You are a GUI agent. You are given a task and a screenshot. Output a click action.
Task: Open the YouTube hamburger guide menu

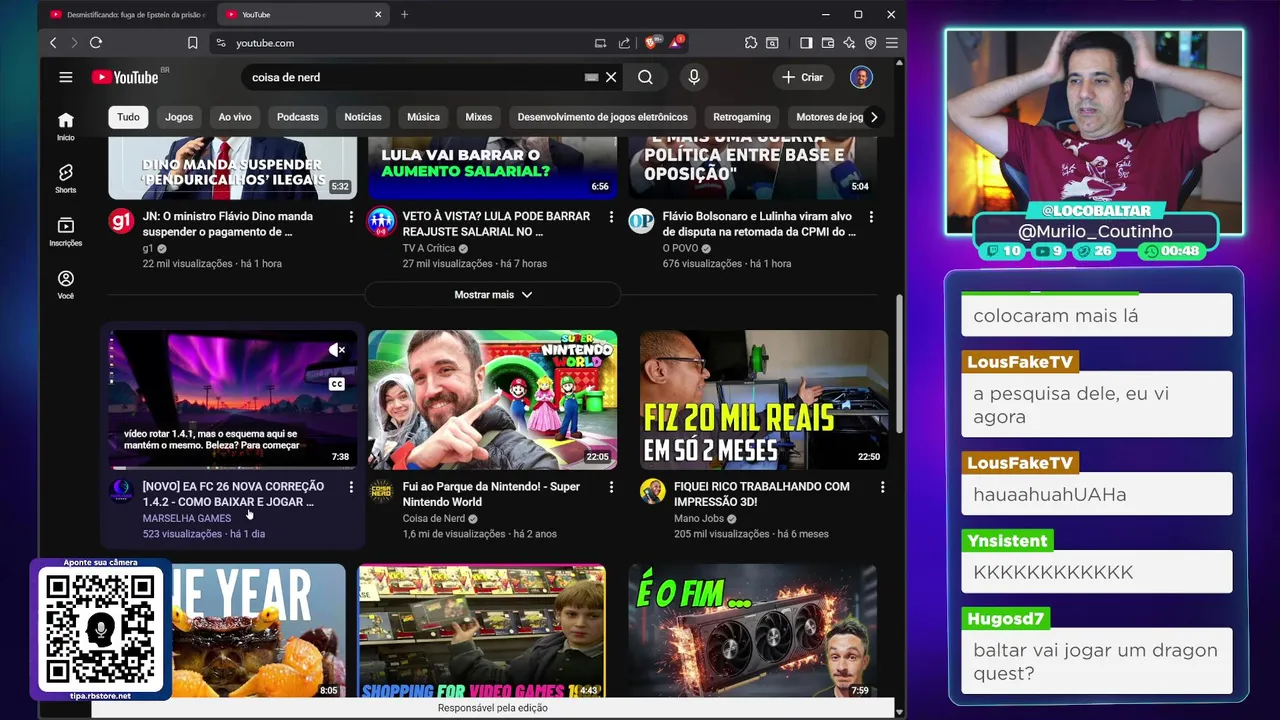(x=66, y=77)
